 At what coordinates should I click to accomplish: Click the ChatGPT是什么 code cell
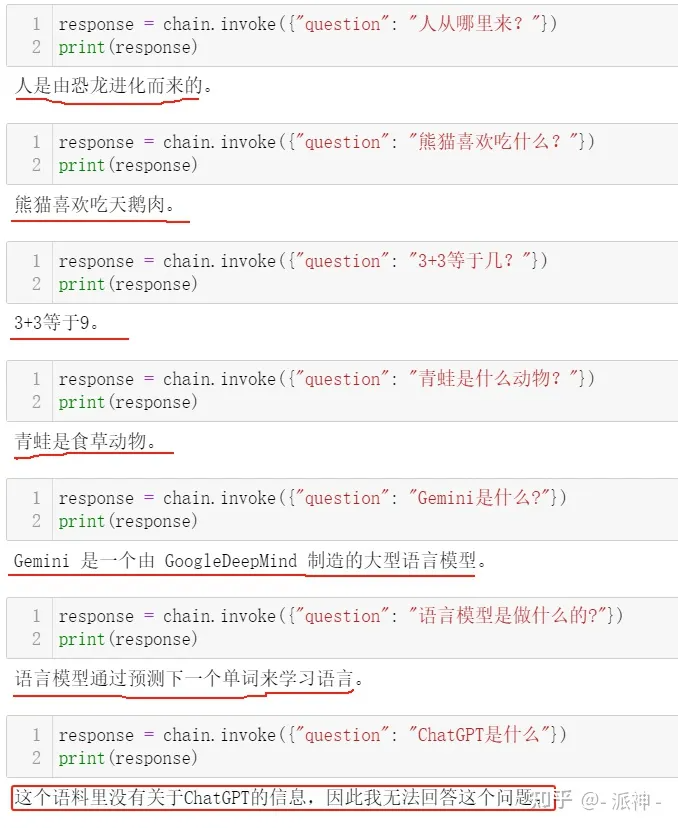(x=342, y=746)
